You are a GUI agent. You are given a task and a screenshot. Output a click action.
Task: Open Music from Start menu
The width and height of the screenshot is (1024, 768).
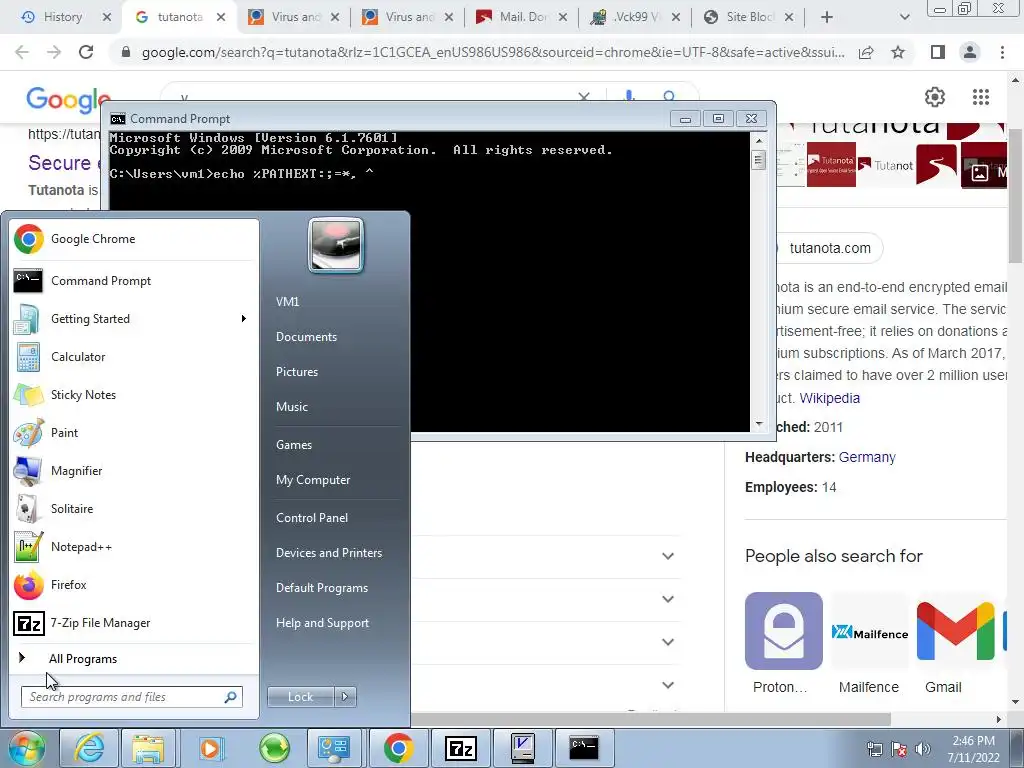tap(292, 407)
